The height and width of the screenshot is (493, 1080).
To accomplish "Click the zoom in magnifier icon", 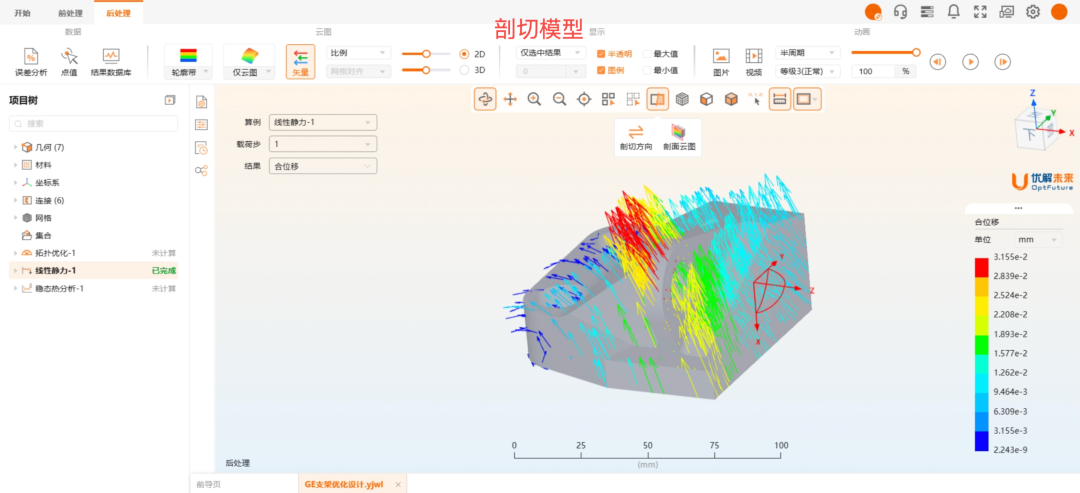I will point(535,99).
